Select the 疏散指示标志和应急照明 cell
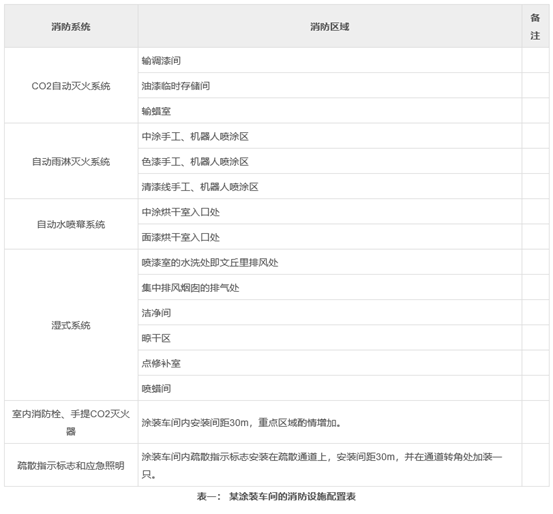Image resolution: width=553 pixels, height=514 pixels. click(71, 465)
